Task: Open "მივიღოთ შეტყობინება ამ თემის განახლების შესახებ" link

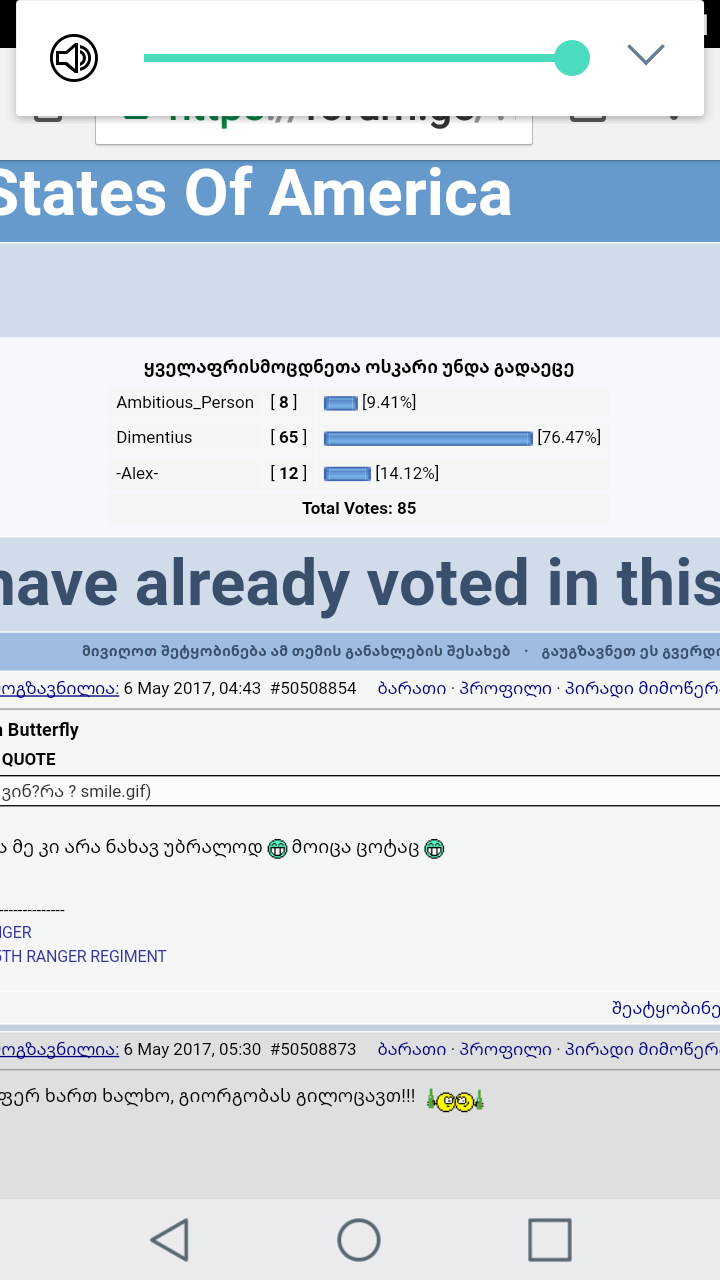Action: (x=296, y=652)
